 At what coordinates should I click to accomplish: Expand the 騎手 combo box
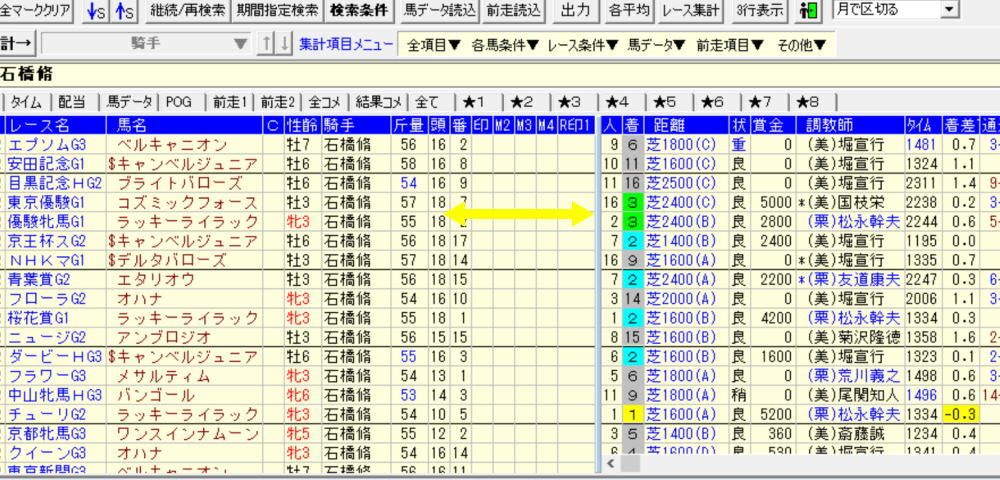pyautogui.click(x=239, y=44)
